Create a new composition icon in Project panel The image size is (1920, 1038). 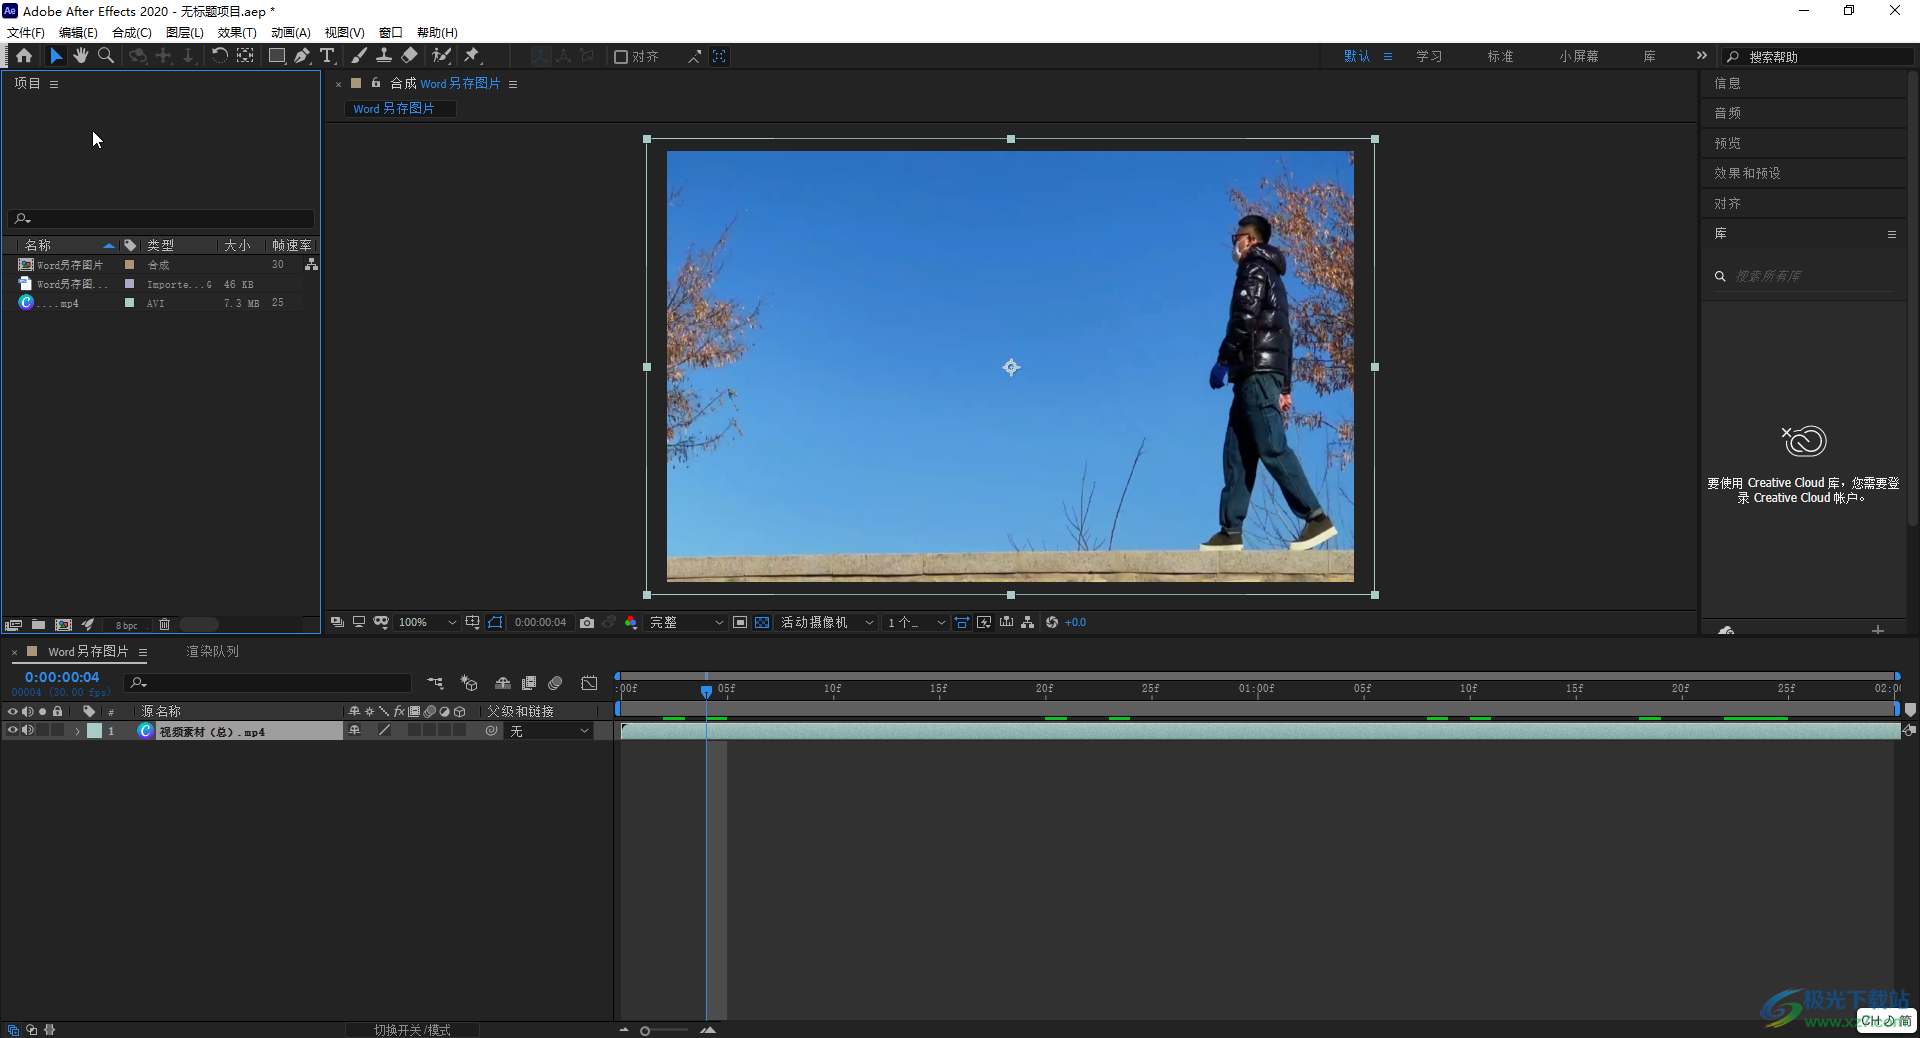[63, 625]
